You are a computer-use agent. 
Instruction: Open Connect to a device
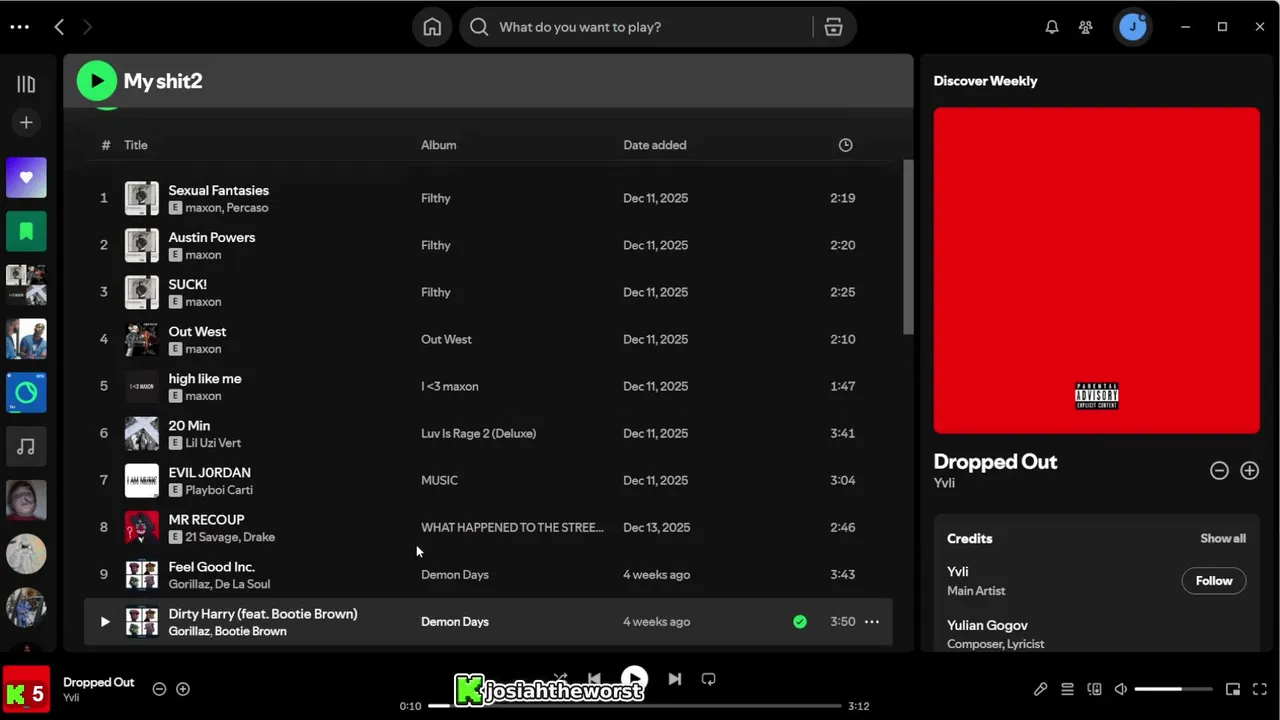[x=1094, y=689]
